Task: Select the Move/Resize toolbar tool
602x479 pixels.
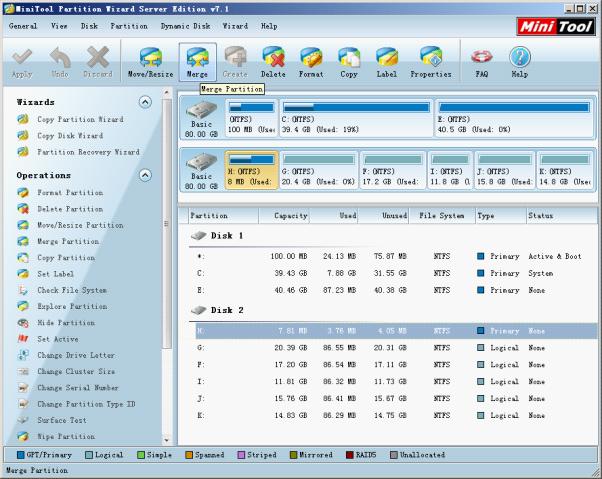Action: 150,62
